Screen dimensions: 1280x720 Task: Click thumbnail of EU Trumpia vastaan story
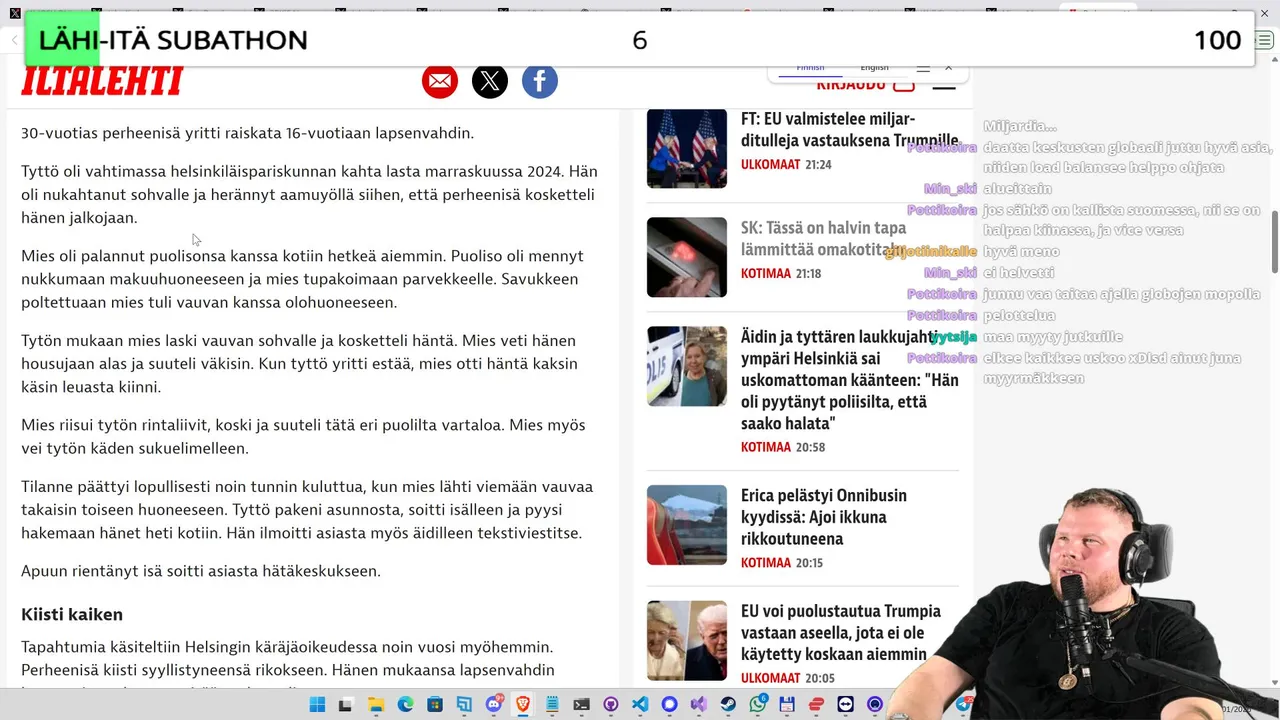click(x=687, y=641)
